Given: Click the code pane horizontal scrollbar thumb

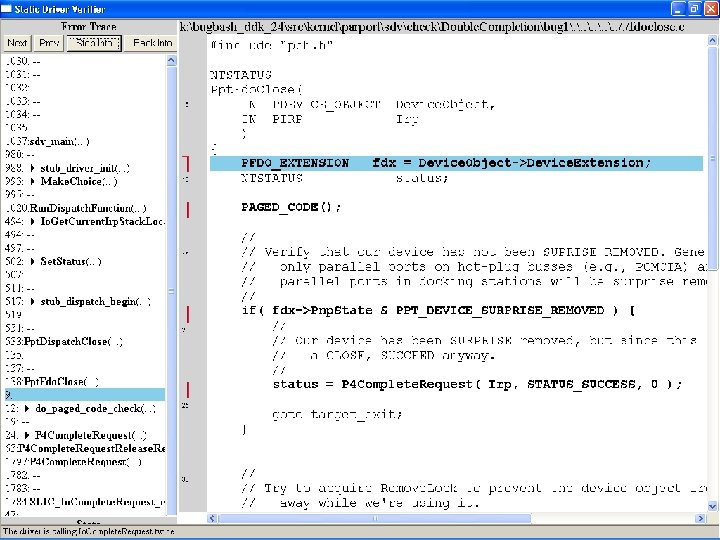Looking at the screenshot, I should click(x=375, y=518).
